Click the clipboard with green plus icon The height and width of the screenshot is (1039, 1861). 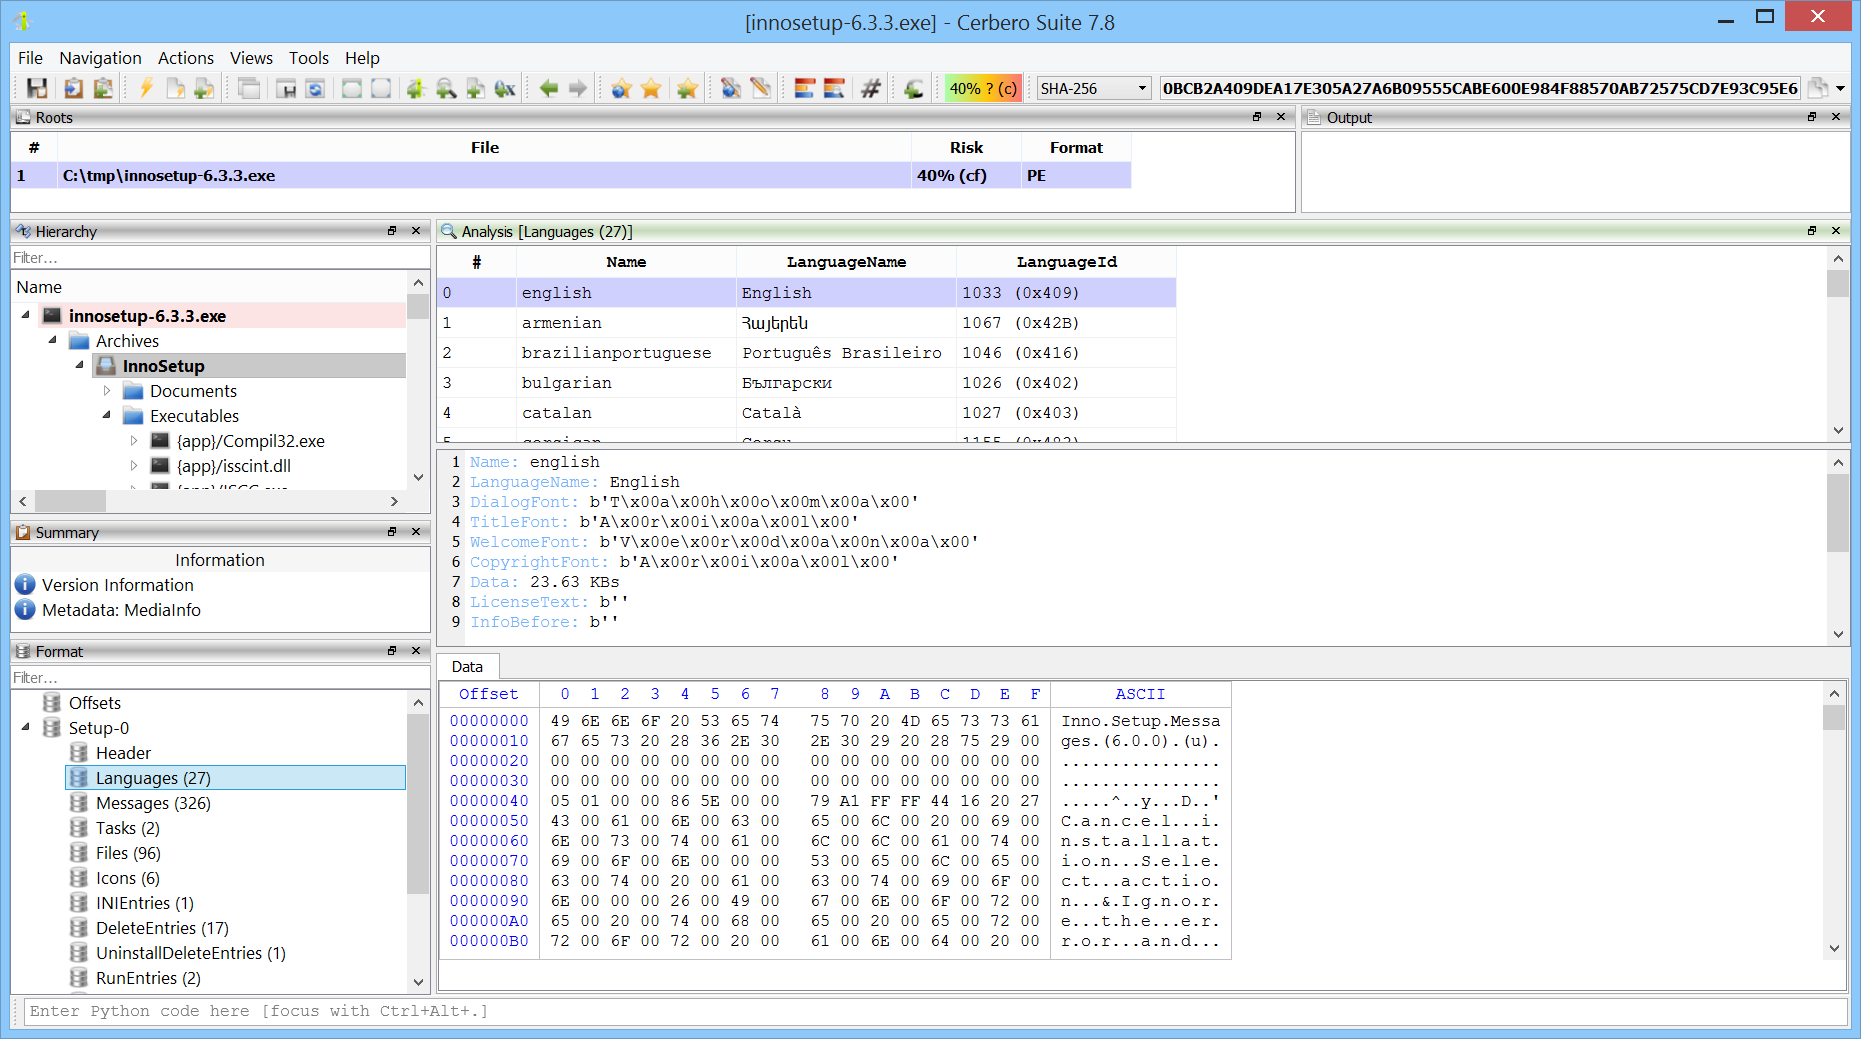(102, 88)
